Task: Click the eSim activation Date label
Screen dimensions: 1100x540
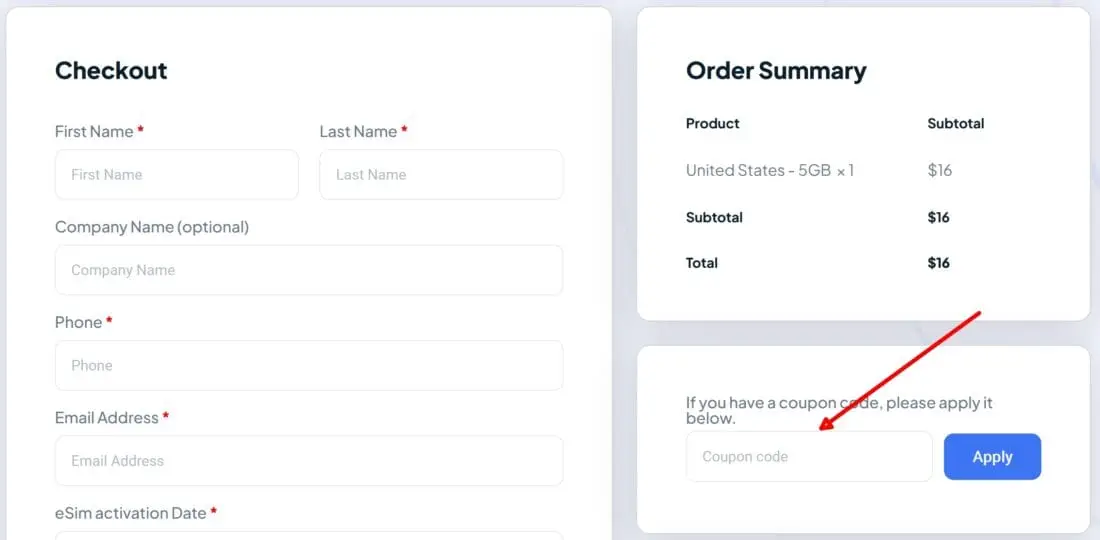Action: pos(130,513)
